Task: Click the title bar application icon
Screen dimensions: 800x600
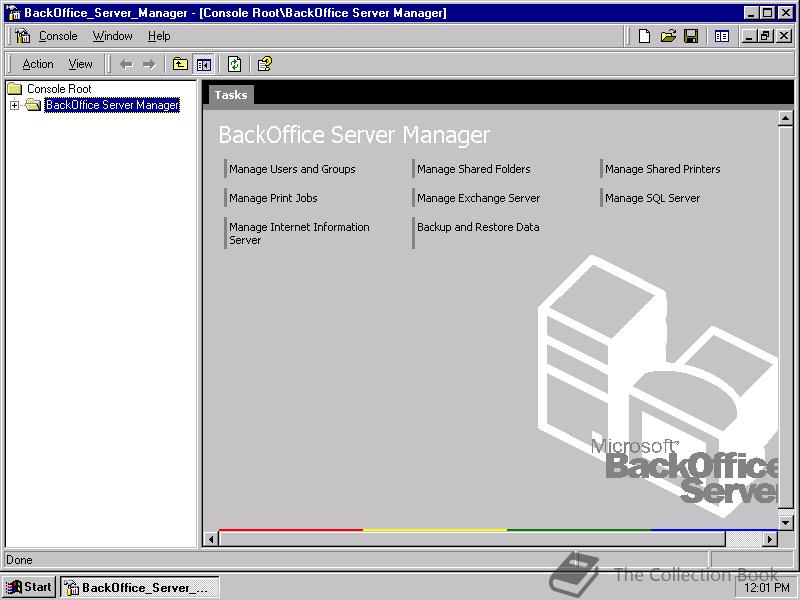Action: coord(14,13)
